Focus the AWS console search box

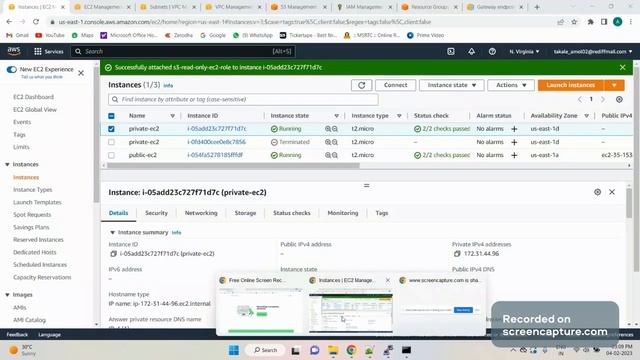pos(182,51)
